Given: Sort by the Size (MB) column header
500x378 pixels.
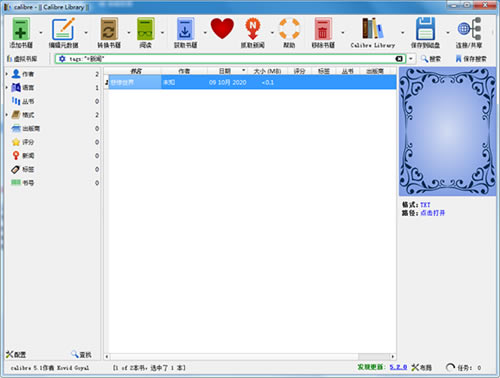Looking at the screenshot, I should pos(267,71).
